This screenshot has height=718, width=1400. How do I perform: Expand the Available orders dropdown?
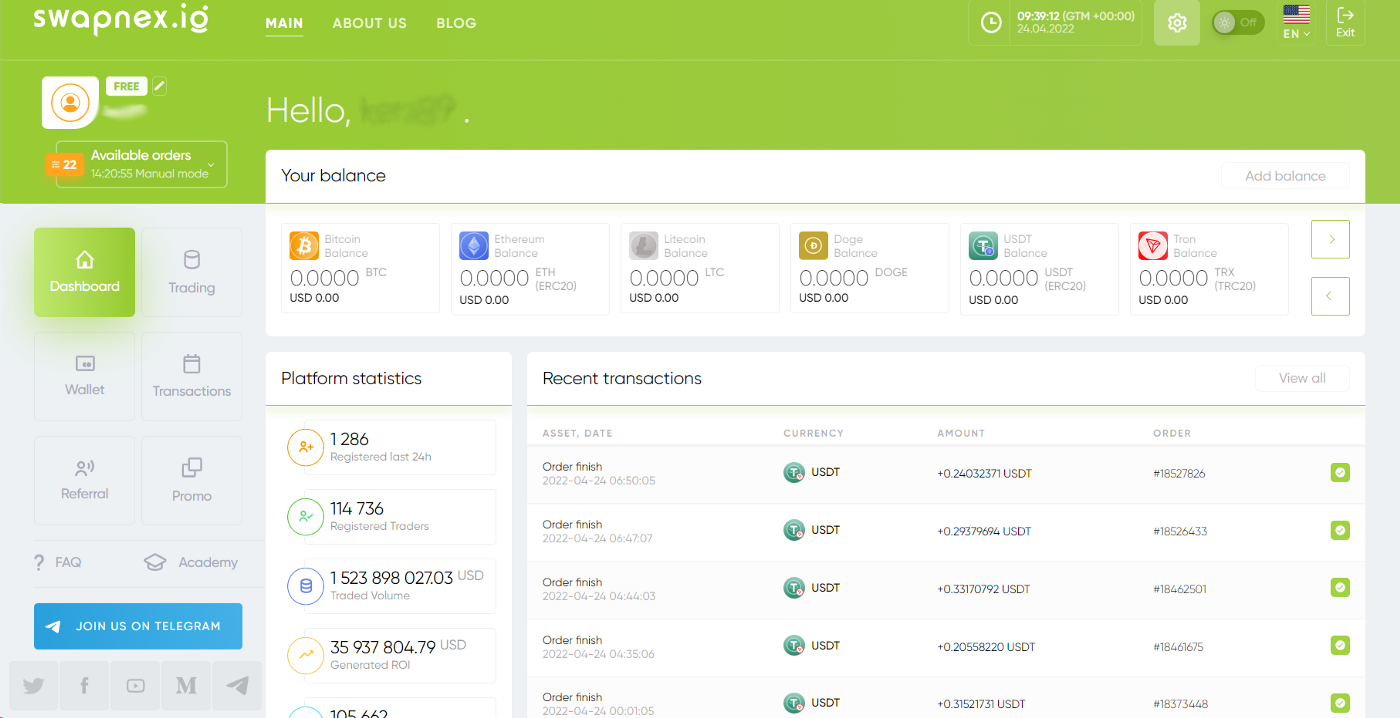point(141,164)
